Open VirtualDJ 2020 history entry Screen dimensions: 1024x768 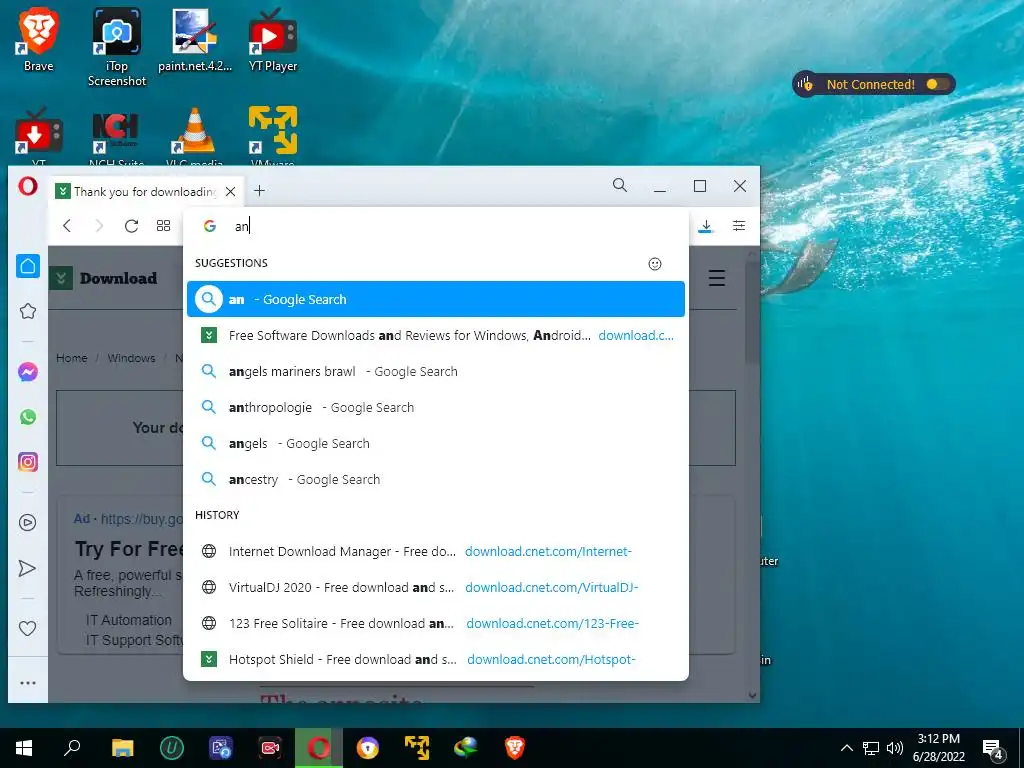(436, 587)
